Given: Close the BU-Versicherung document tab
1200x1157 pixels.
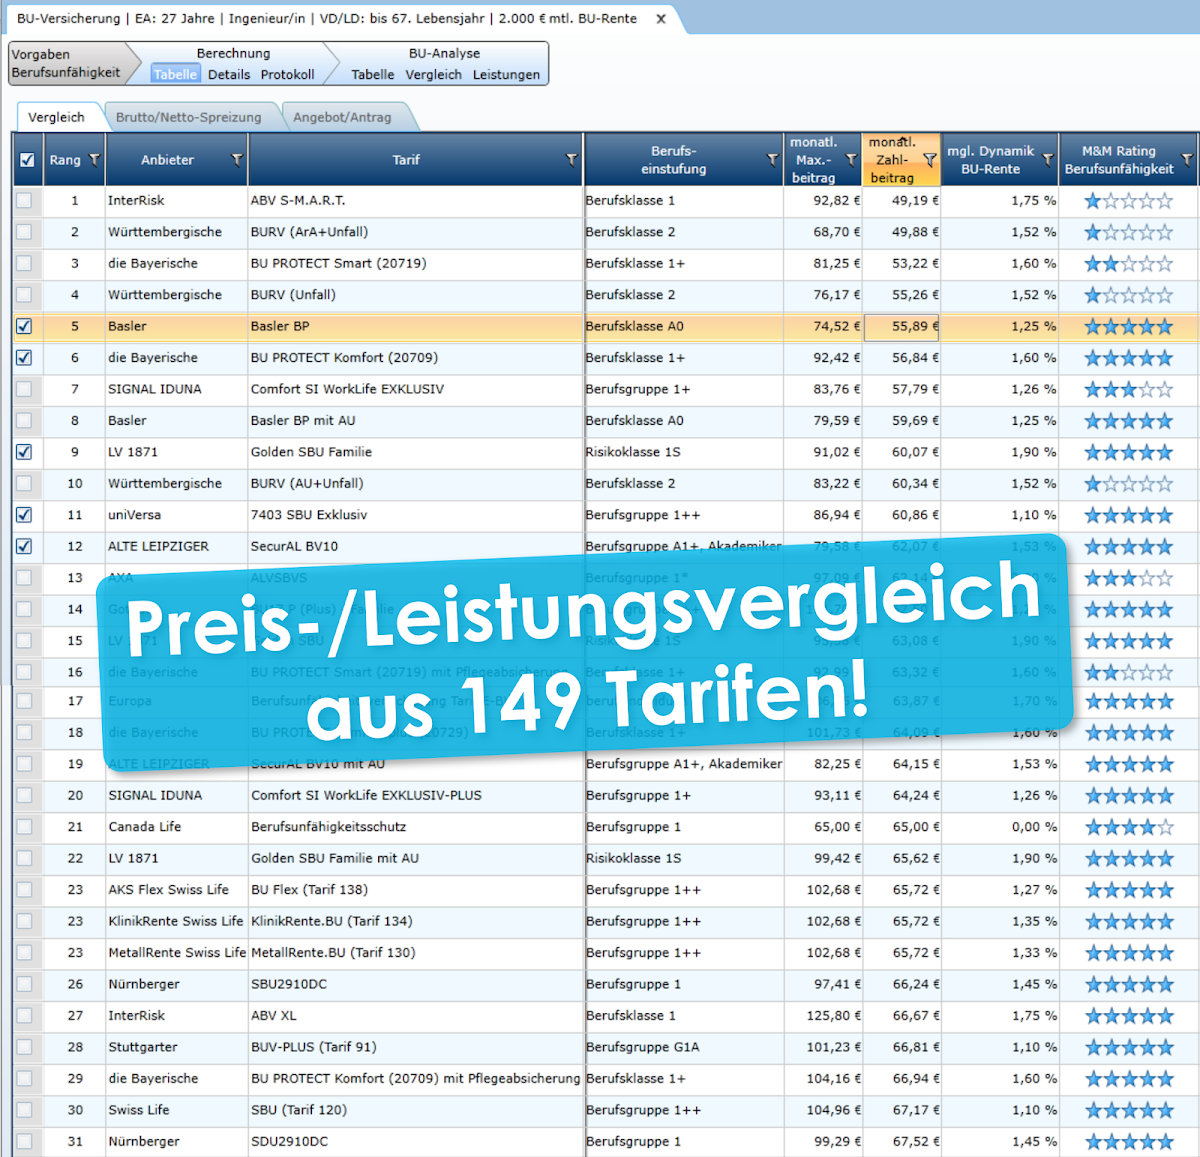Looking at the screenshot, I should [661, 19].
